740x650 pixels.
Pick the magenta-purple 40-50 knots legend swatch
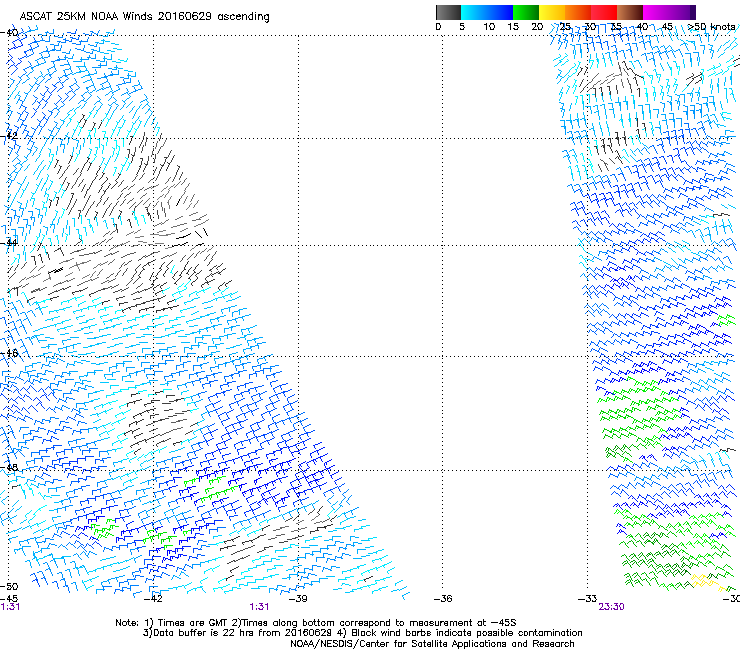coord(669,12)
